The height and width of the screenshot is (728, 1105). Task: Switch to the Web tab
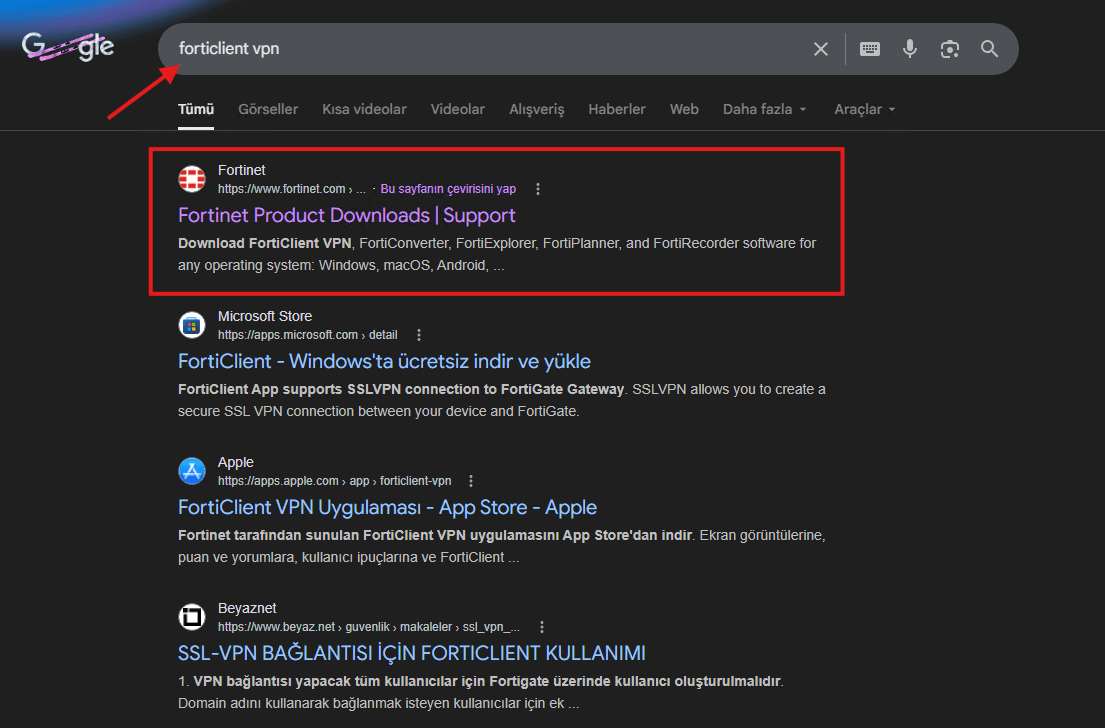pyautogui.click(x=684, y=109)
